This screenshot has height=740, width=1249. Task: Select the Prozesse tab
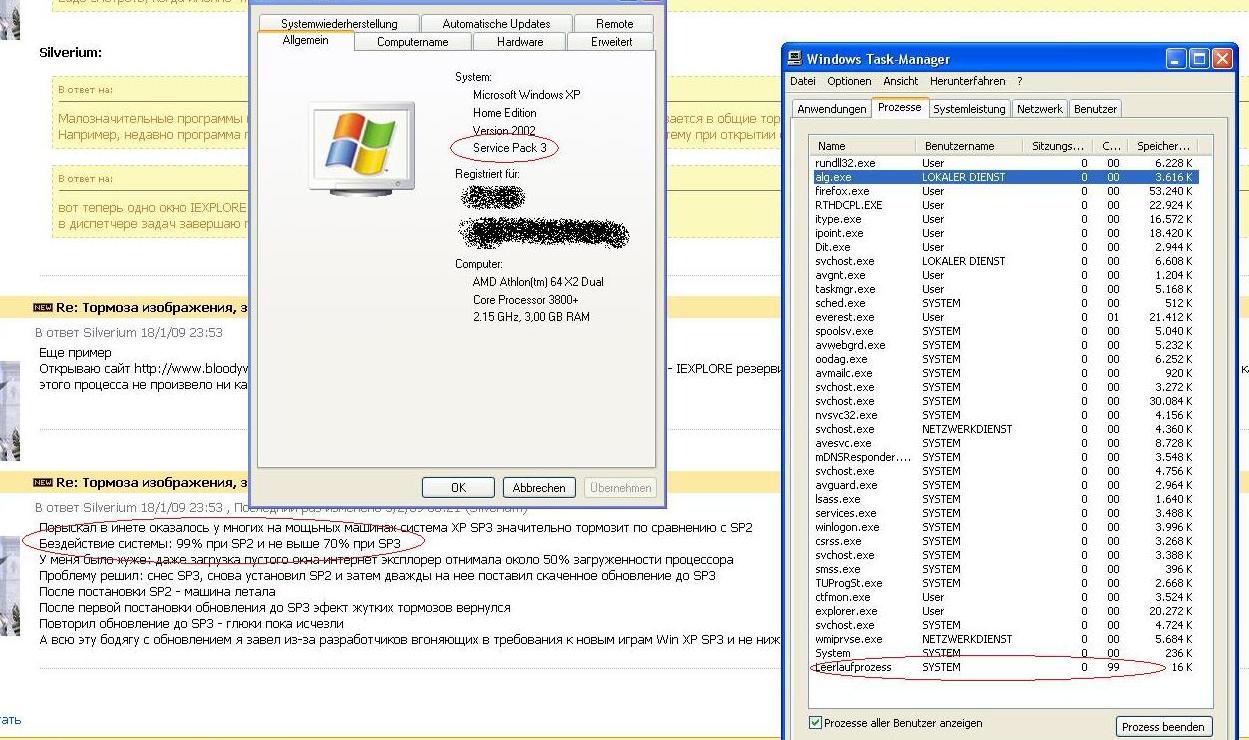coord(899,107)
